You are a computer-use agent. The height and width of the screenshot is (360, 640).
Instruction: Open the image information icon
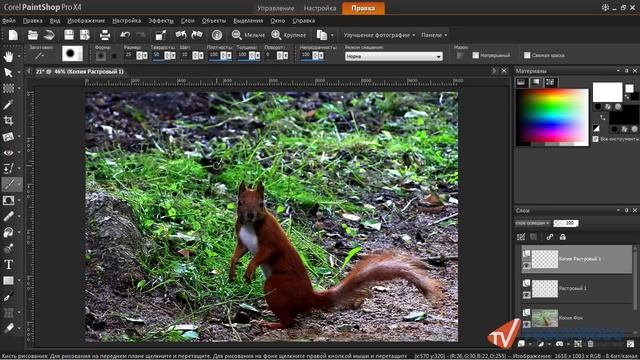coord(217,35)
